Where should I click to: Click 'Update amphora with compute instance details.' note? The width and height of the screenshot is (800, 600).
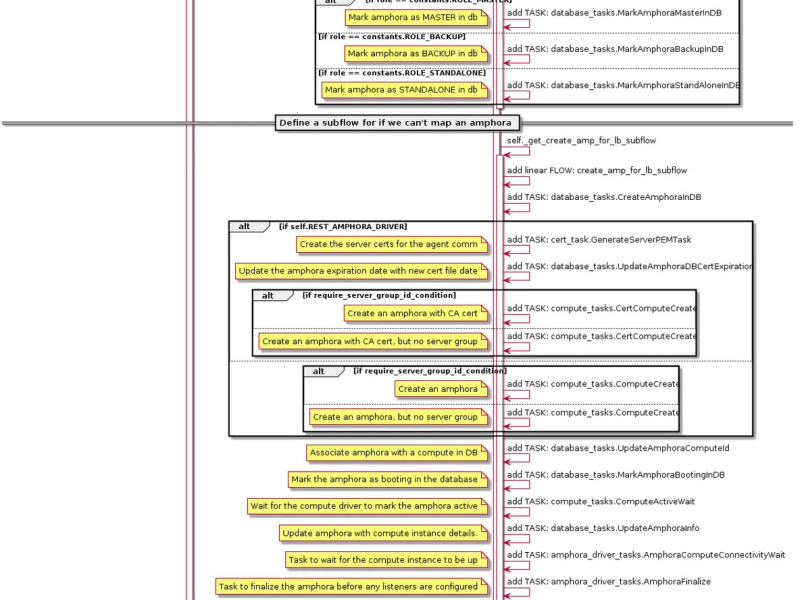[383, 533]
